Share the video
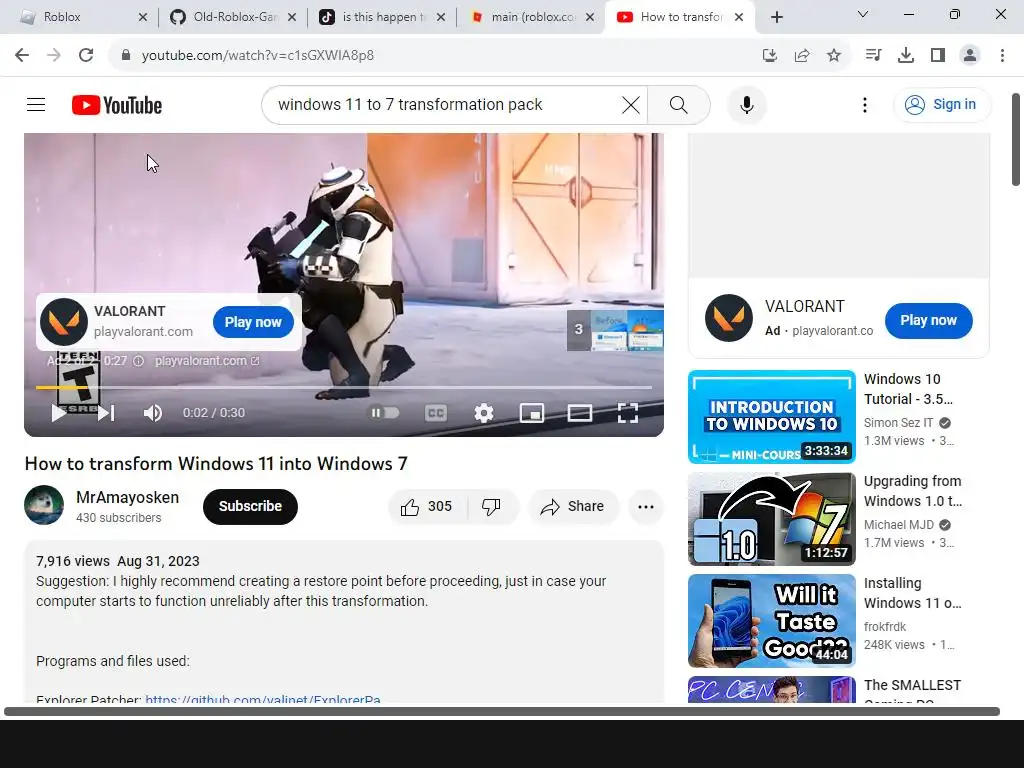The height and width of the screenshot is (768, 1024). pos(573,507)
